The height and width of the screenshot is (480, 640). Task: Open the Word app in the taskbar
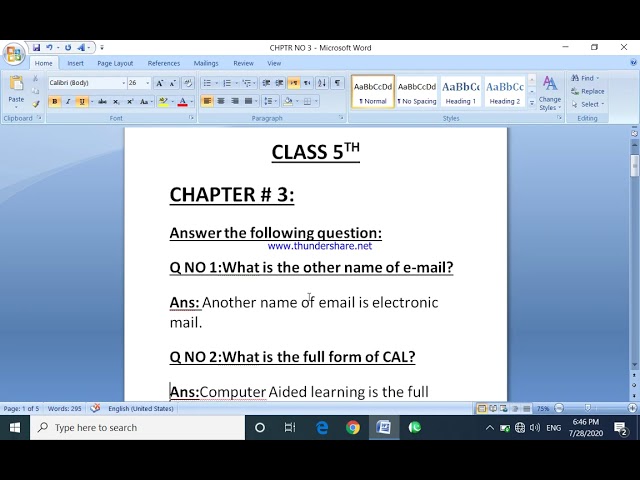click(x=384, y=427)
